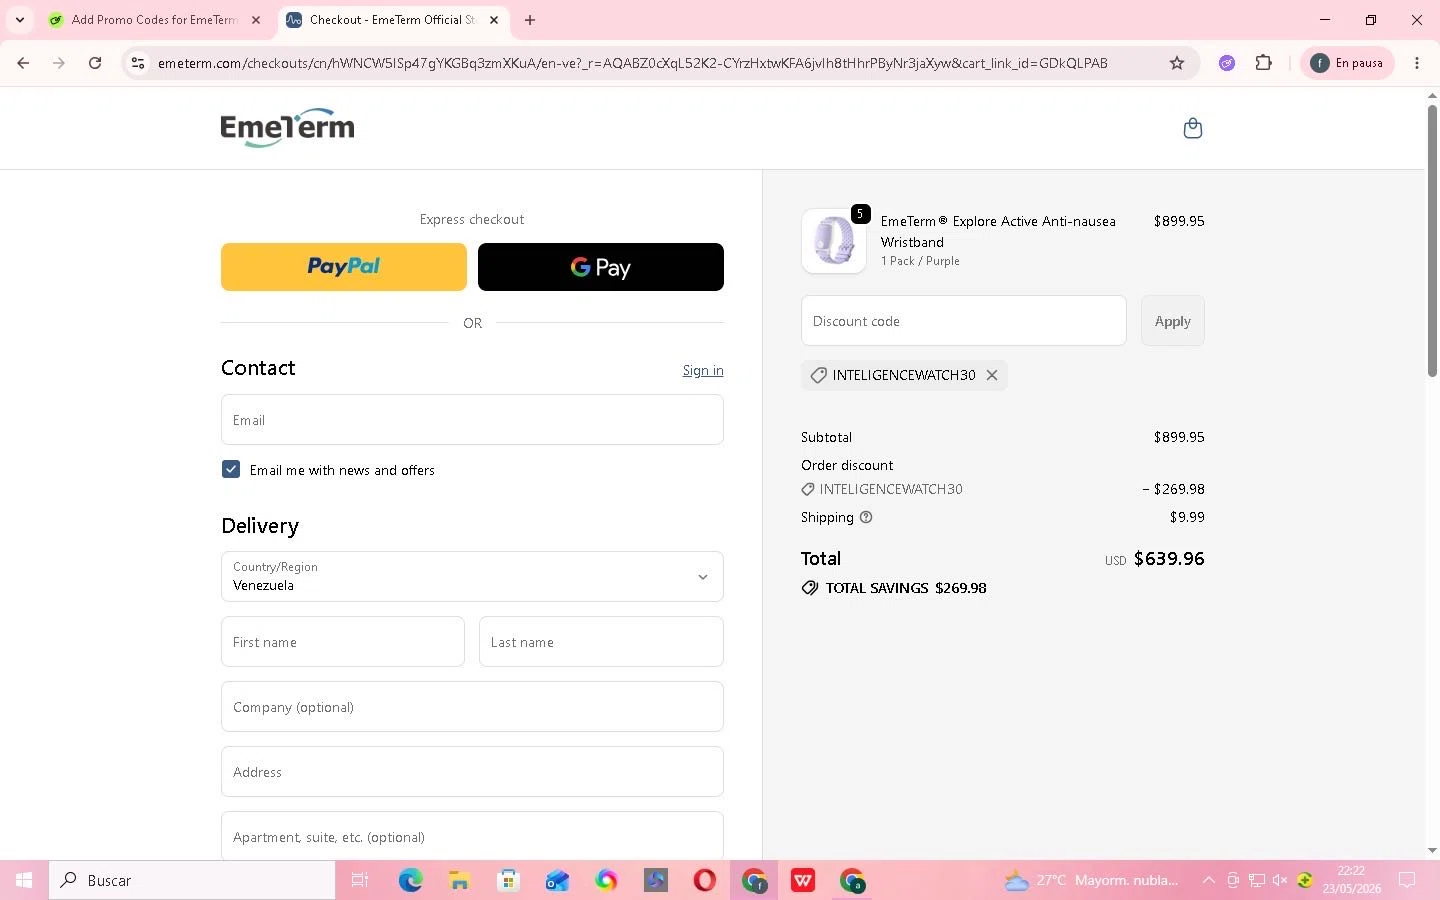Click the total amount $639.96

point(1169,558)
